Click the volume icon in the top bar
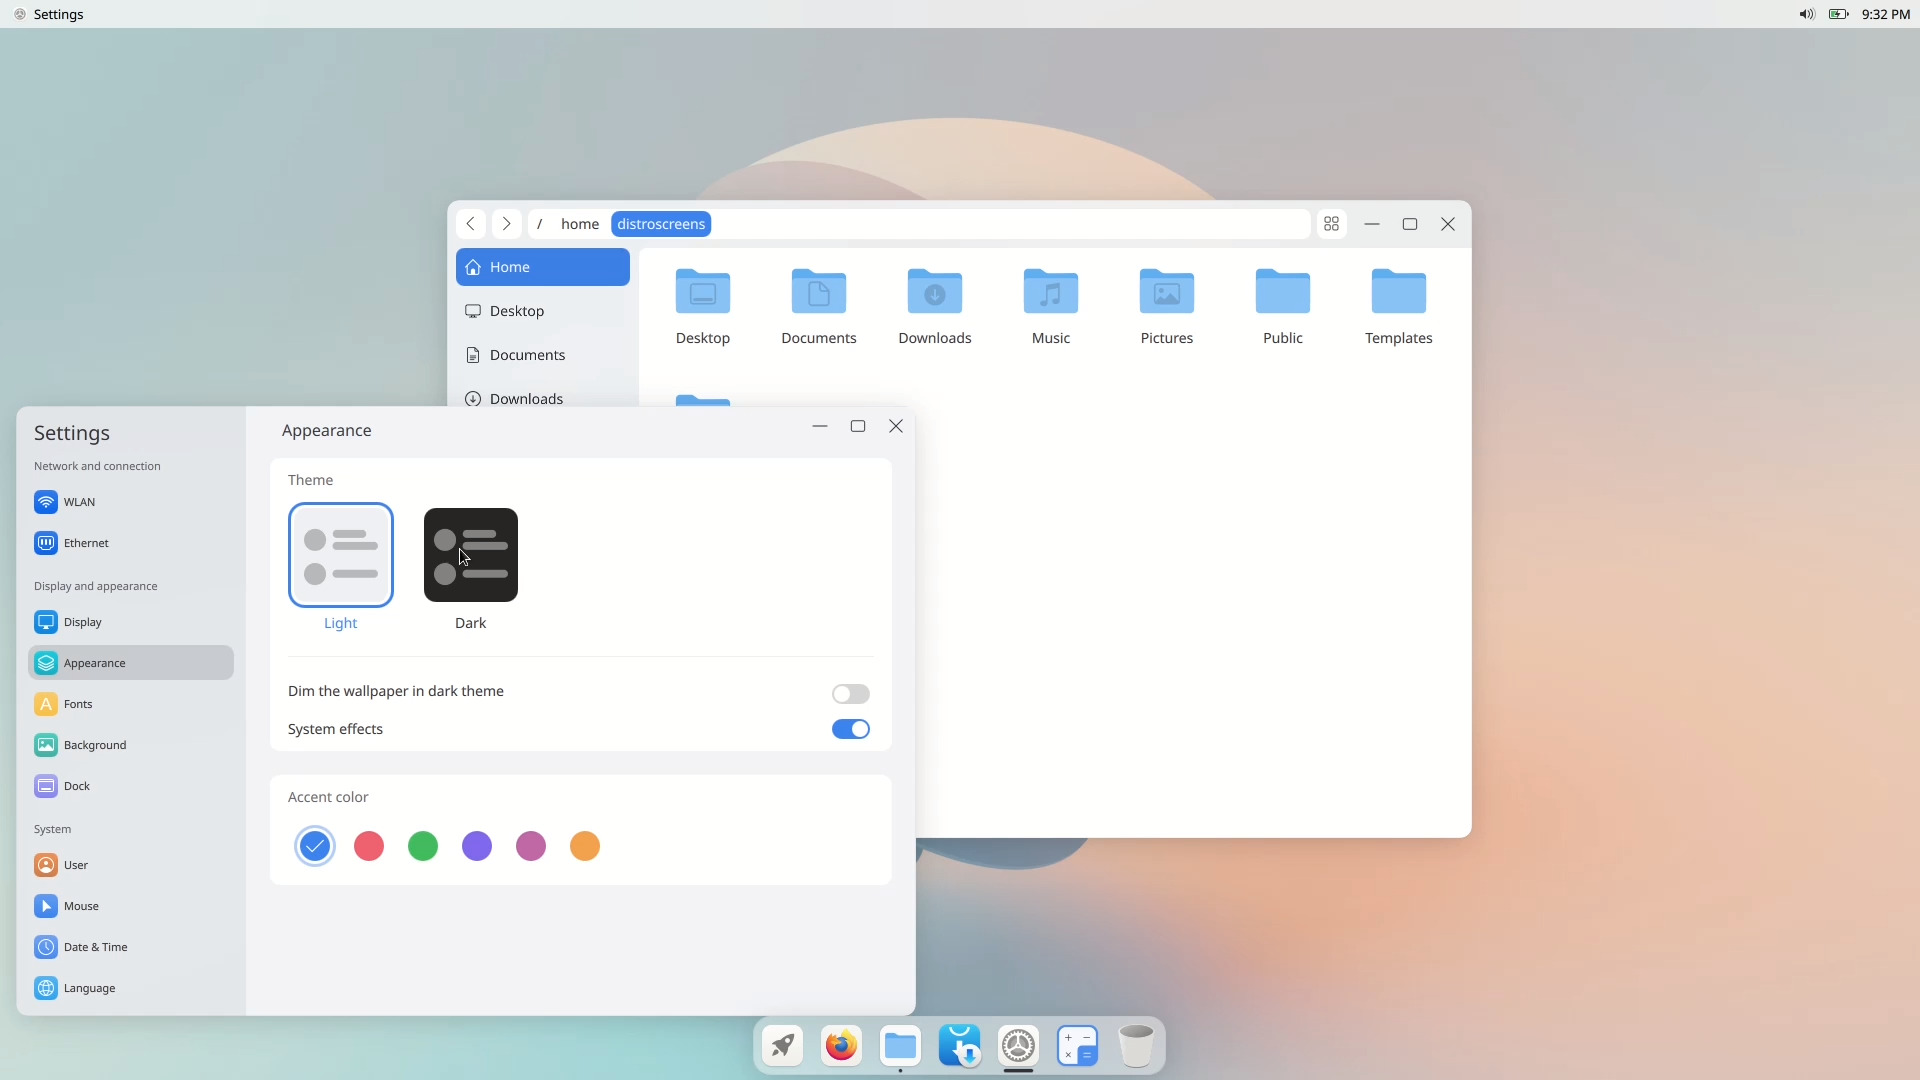Viewport: 1920px width, 1080px height. click(x=1806, y=14)
